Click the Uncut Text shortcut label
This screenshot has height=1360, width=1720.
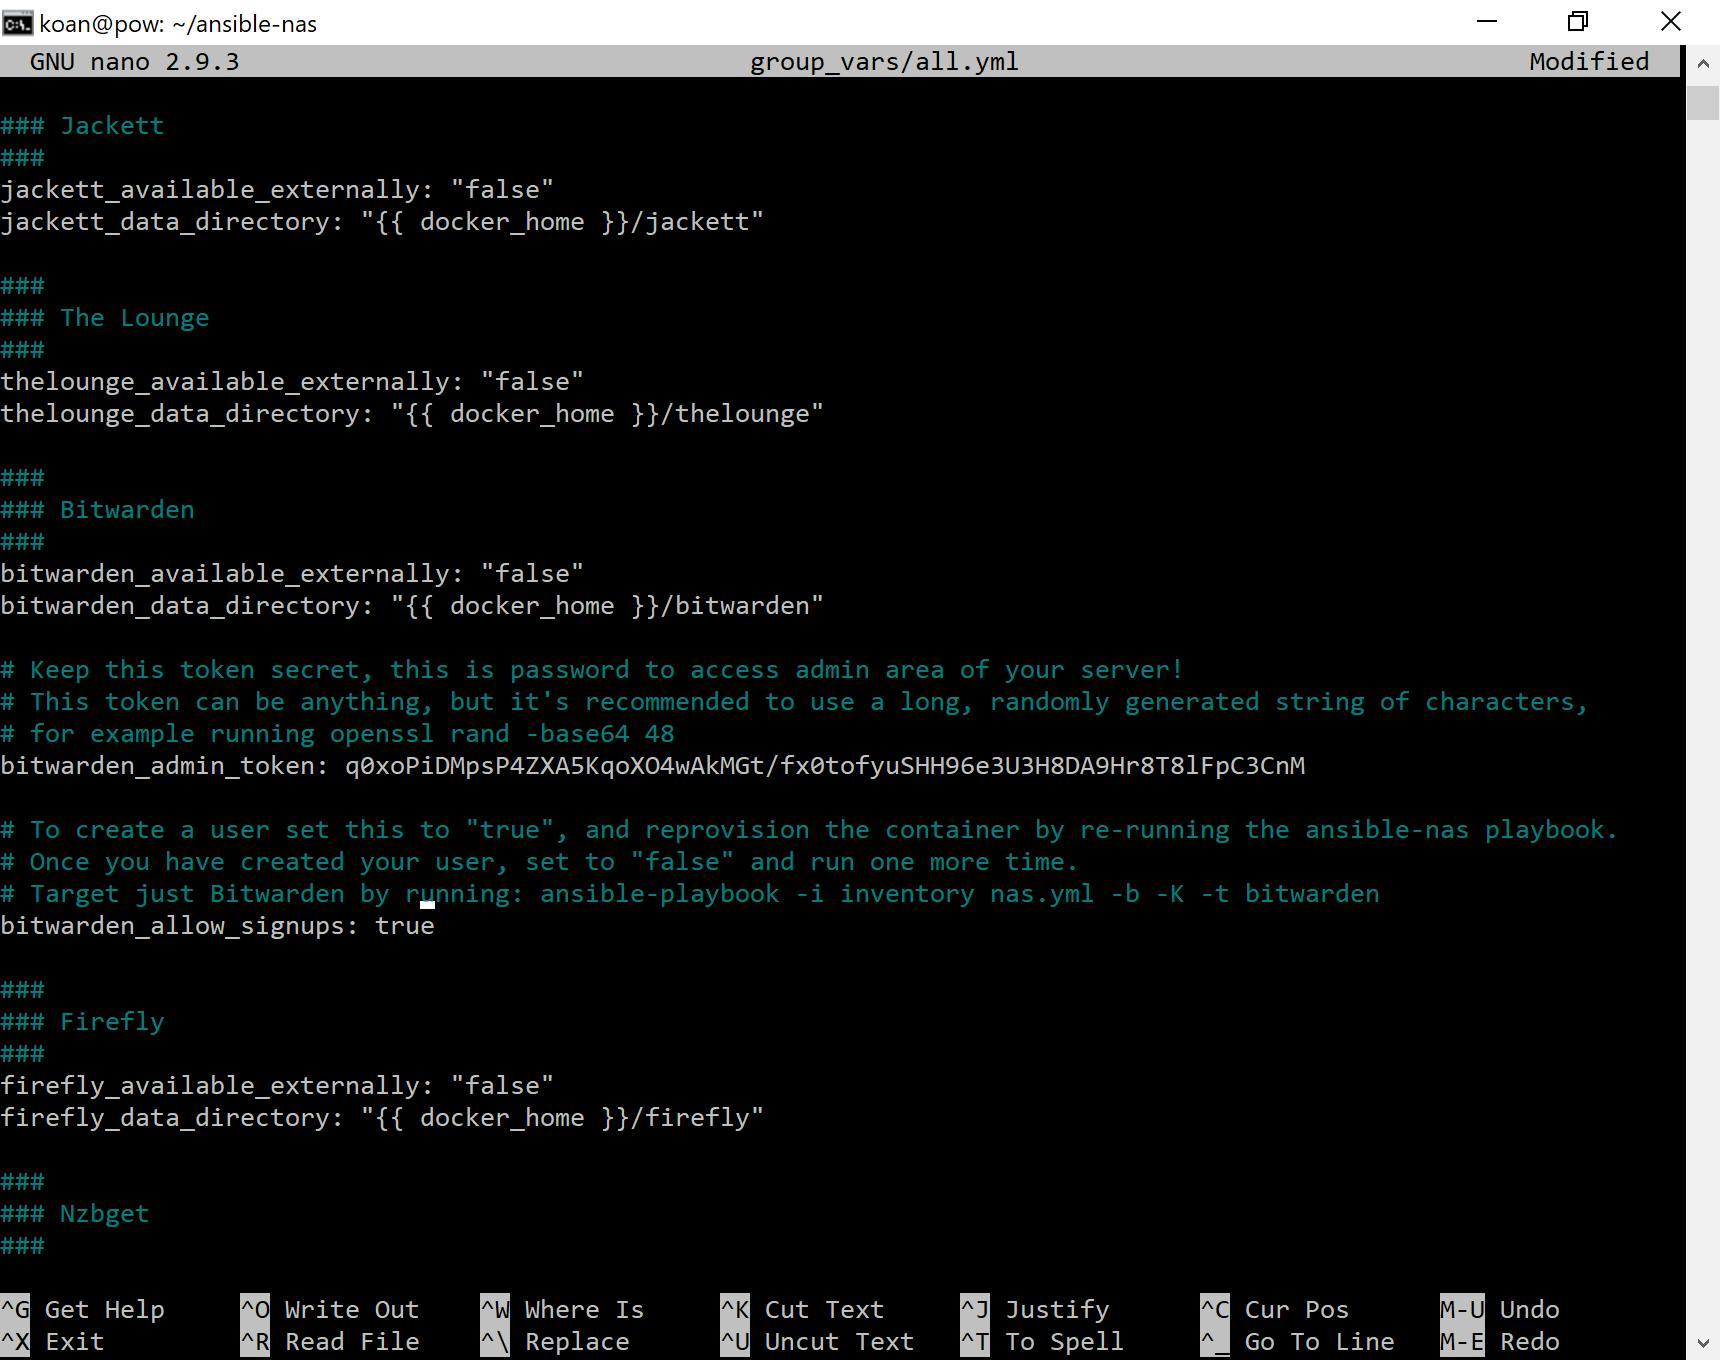tap(839, 1342)
